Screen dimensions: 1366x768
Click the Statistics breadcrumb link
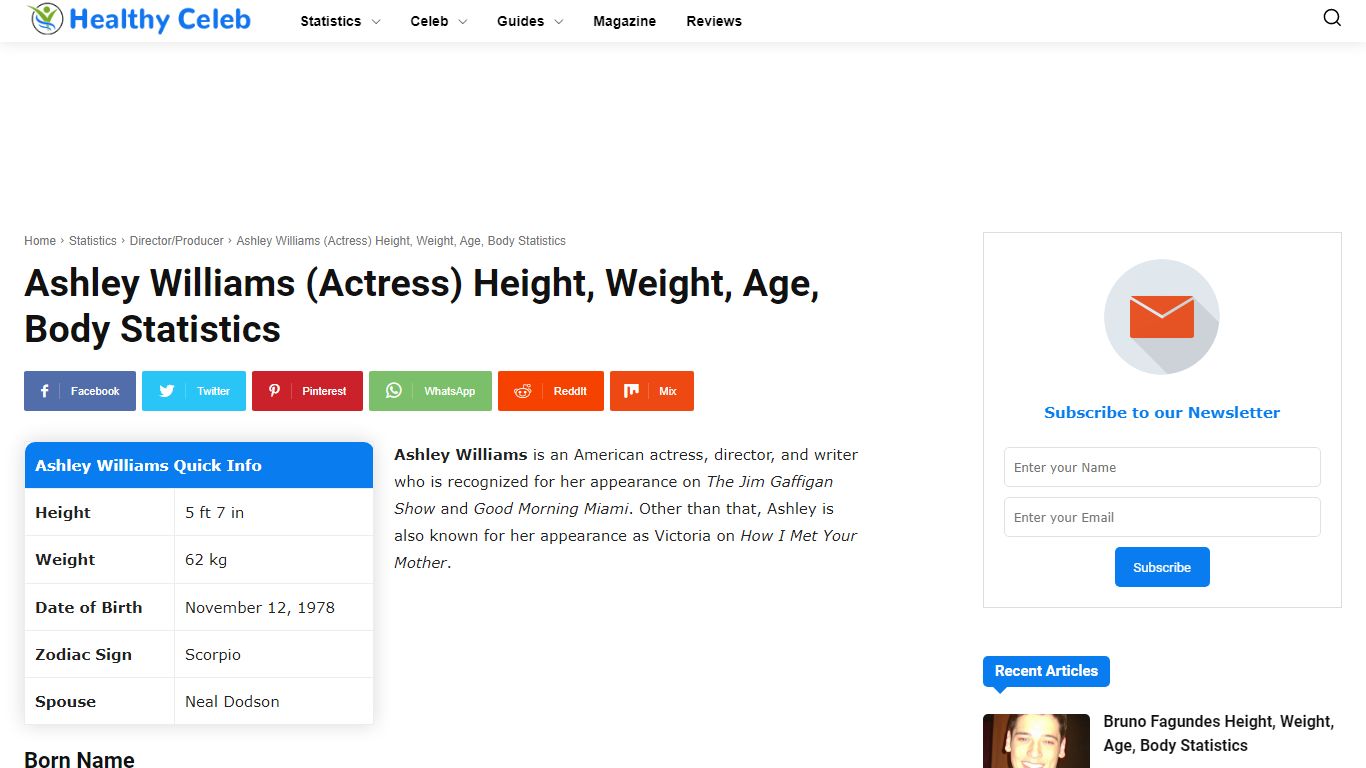(x=93, y=241)
